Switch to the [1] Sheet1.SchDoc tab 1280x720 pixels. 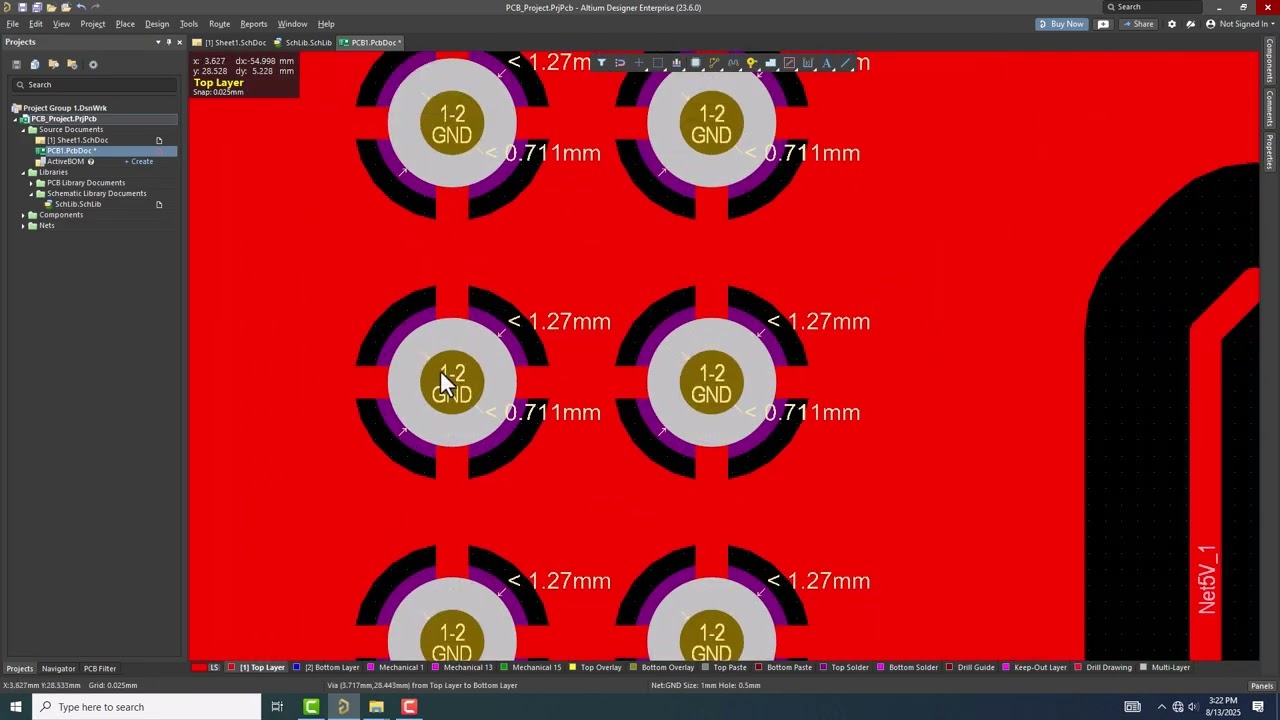click(x=230, y=43)
